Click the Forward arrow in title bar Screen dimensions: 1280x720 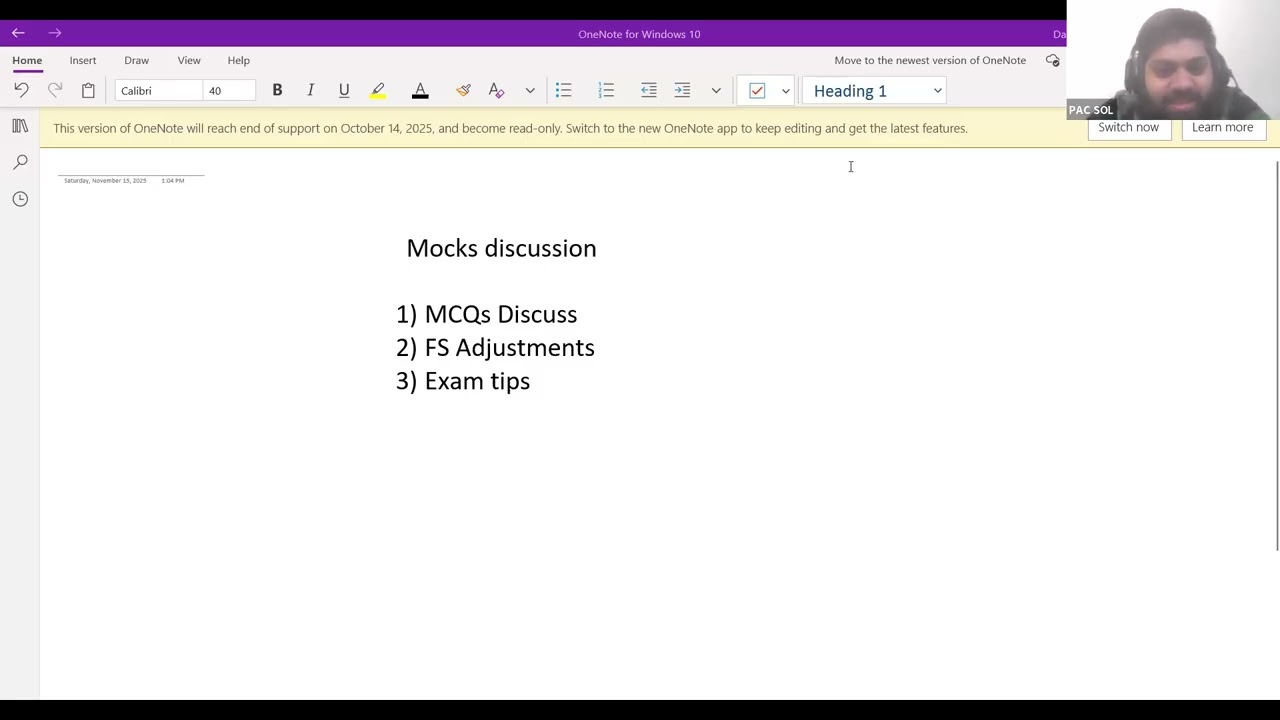point(55,33)
